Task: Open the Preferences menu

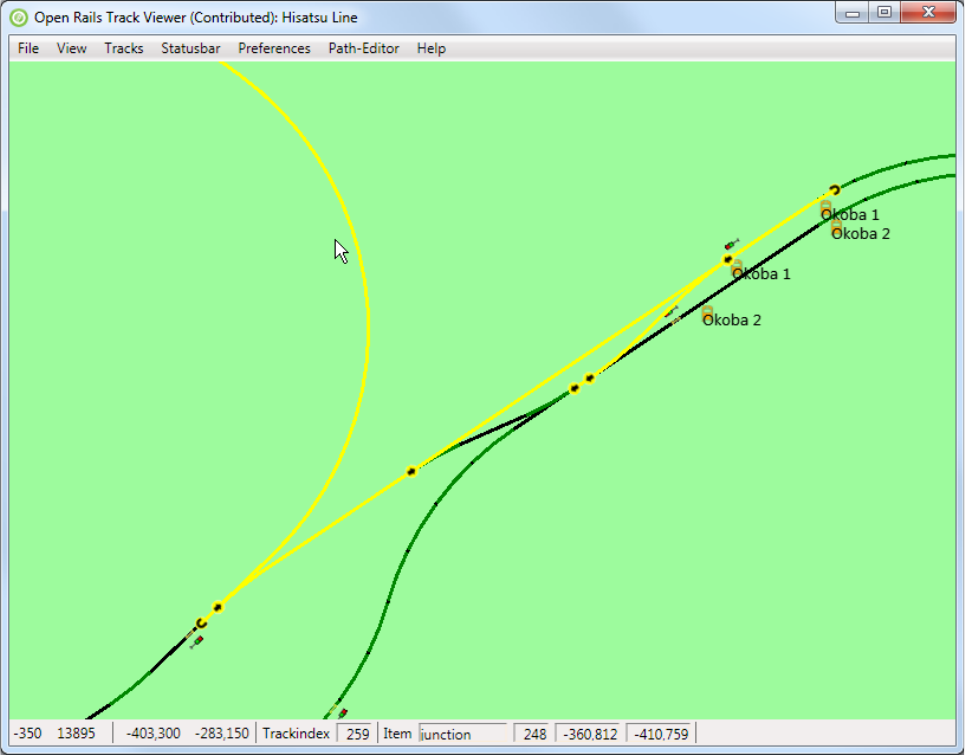Action: (274, 49)
